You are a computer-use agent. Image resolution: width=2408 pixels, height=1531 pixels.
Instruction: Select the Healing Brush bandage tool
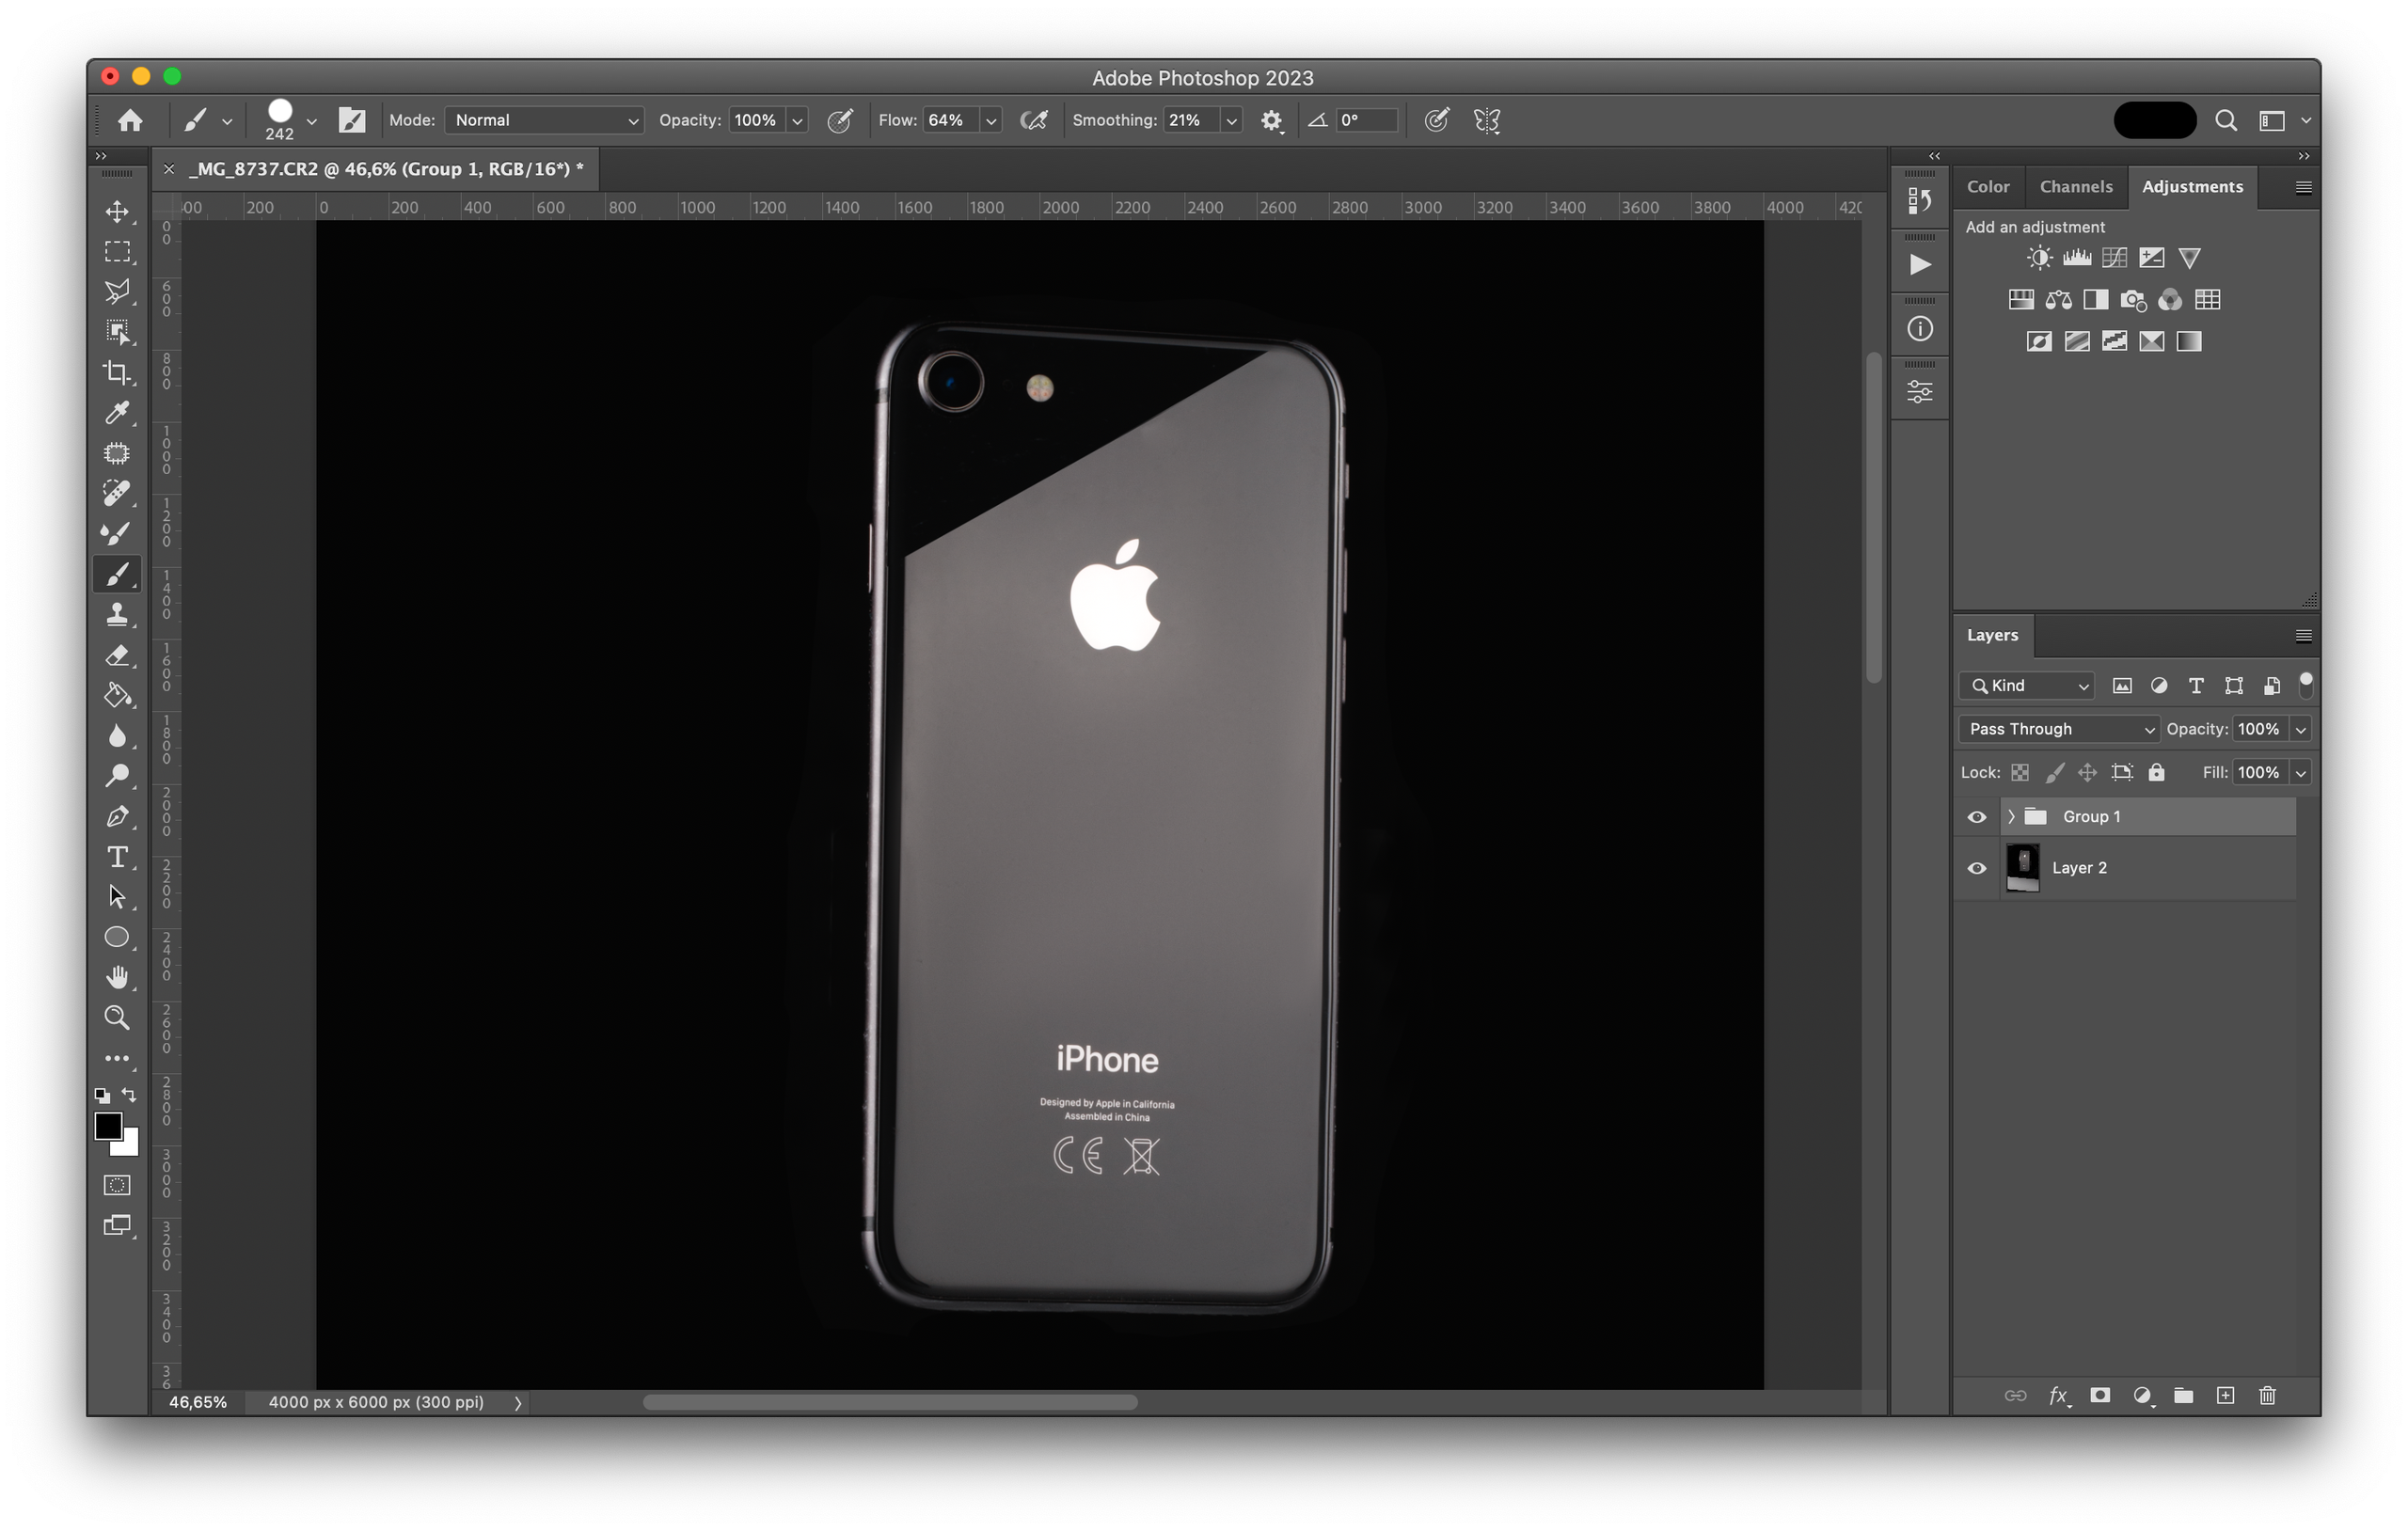point(117,492)
